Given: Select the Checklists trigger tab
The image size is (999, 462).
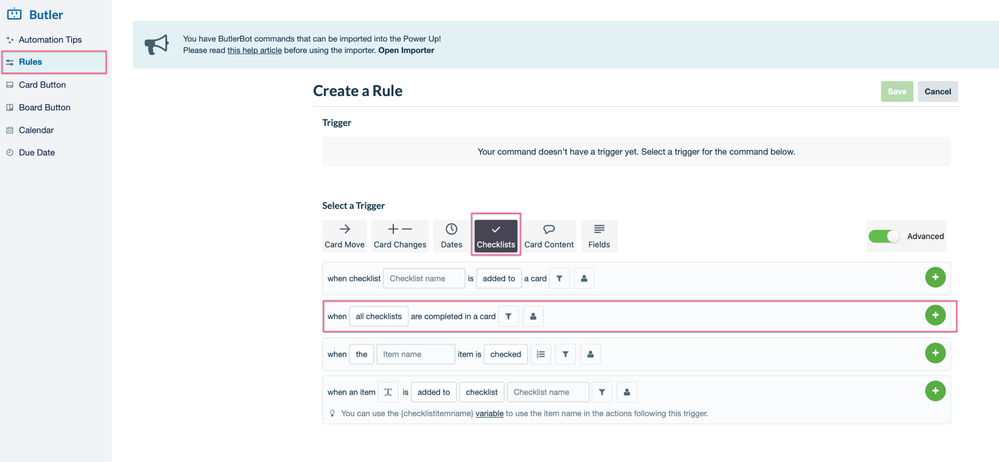Looking at the screenshot, I should 496,236.
